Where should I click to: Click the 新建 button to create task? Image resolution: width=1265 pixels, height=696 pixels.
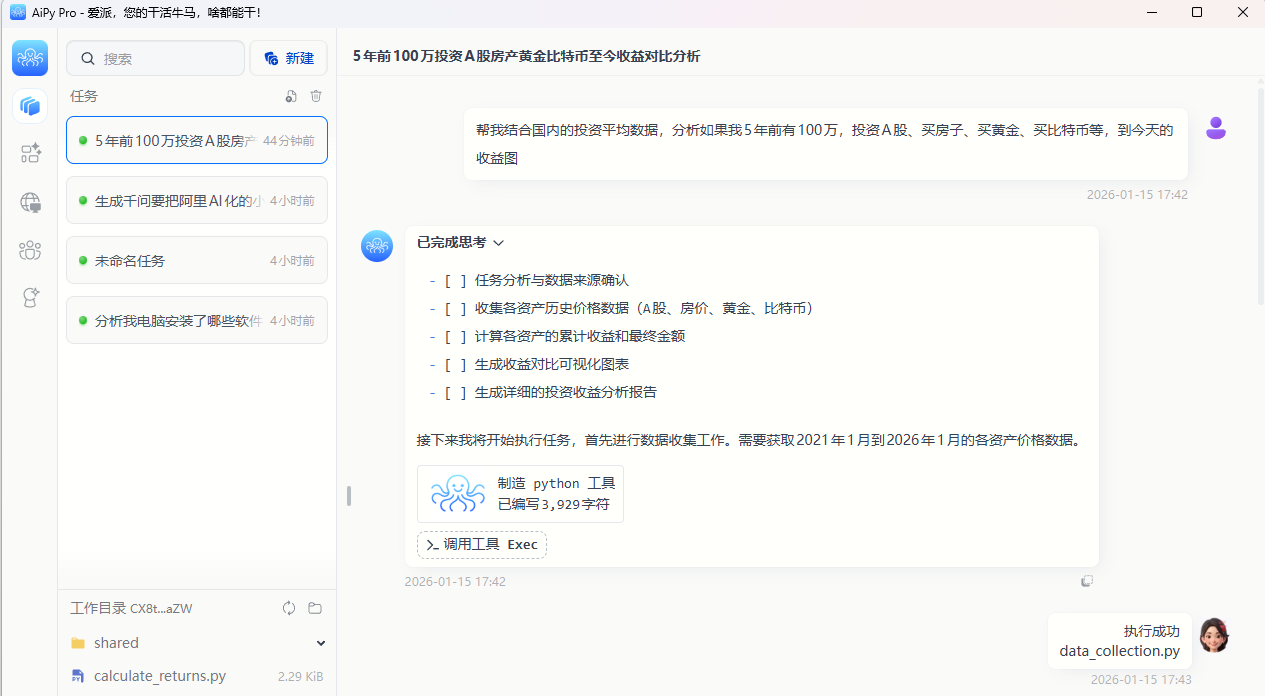(288, 58)
